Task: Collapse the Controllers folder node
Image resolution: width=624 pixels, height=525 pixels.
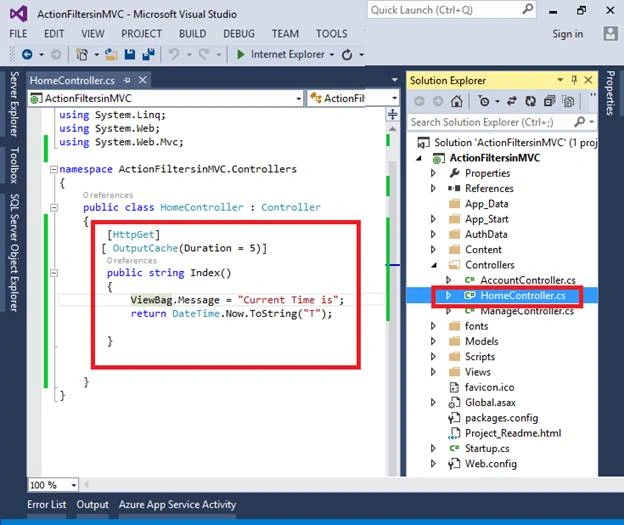Action: [x=434, y=265]
